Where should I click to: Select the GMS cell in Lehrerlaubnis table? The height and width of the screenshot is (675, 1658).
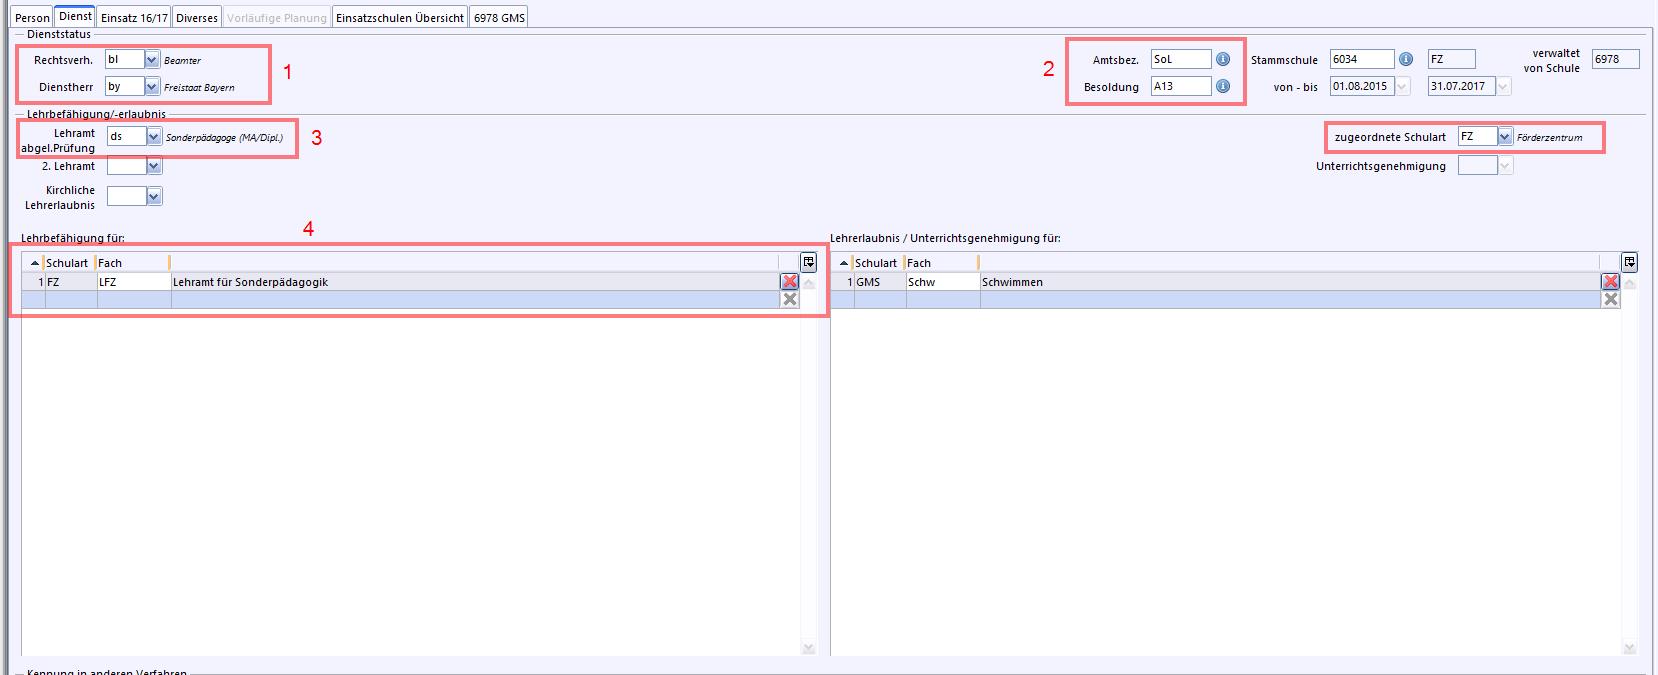click(x=880, y=282)
